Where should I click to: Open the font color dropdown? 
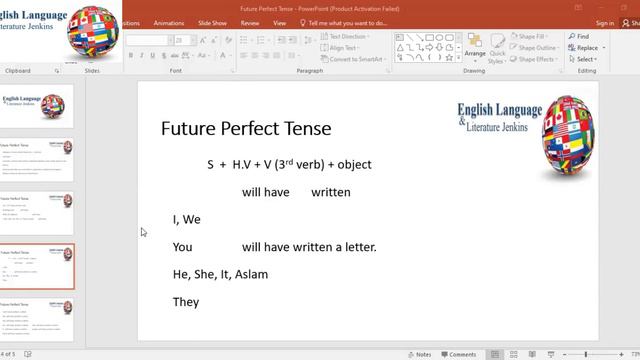[x=231, y=56]
